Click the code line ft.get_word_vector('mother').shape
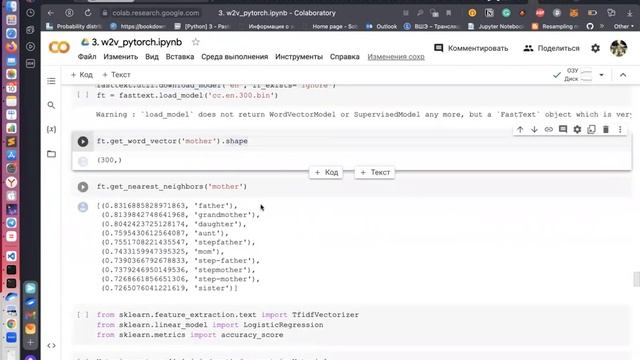The width and height of the screenshot is (640, 360). pos(172,141)
